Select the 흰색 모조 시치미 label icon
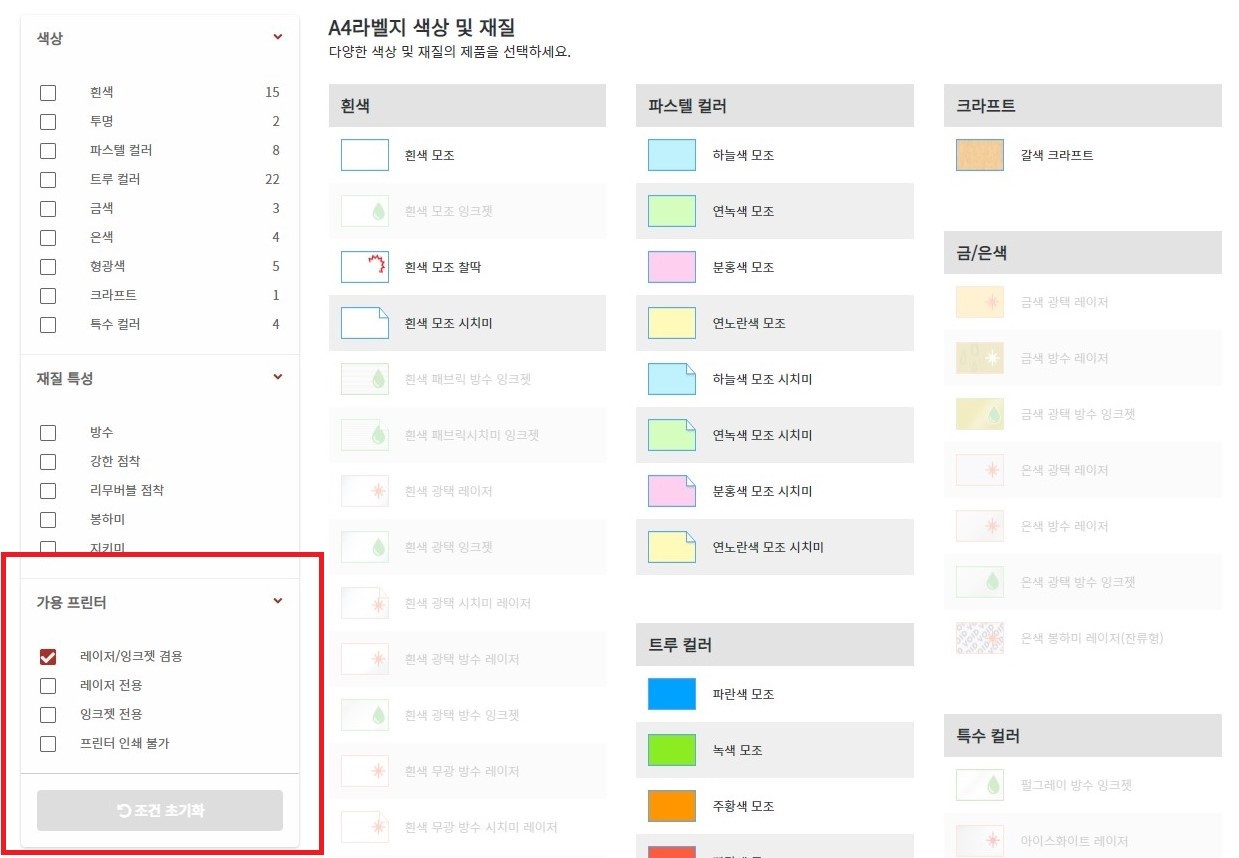Viewport: 1239px width, 858px height. [x=365, y=323]
